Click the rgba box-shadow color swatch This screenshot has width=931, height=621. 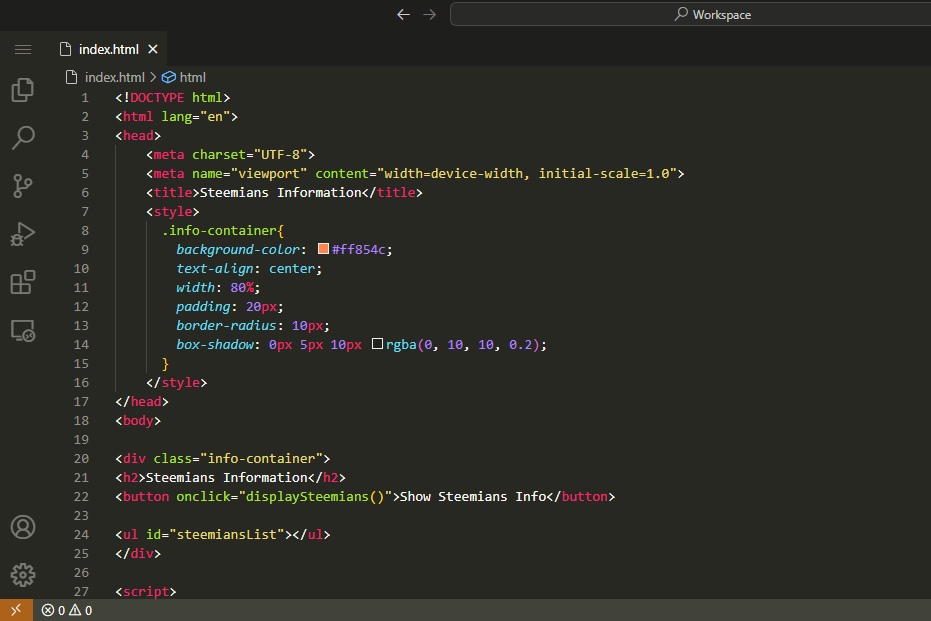pos(378,344)
